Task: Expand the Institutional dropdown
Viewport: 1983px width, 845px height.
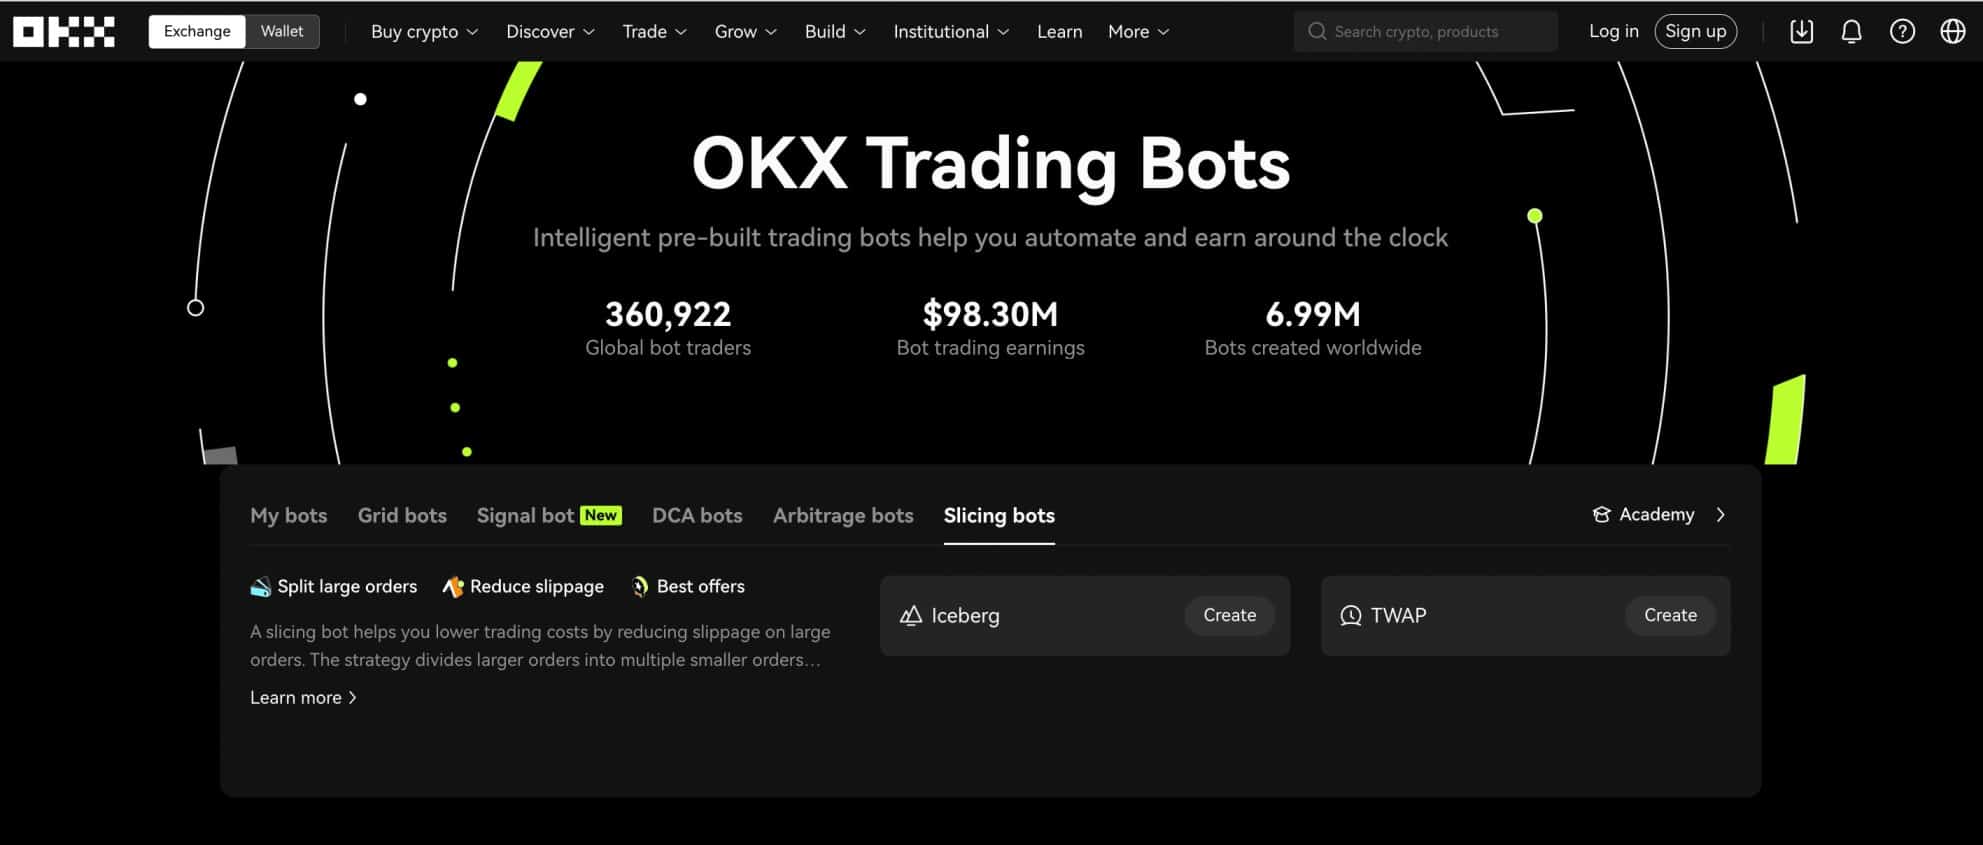Action: (950, 32)
